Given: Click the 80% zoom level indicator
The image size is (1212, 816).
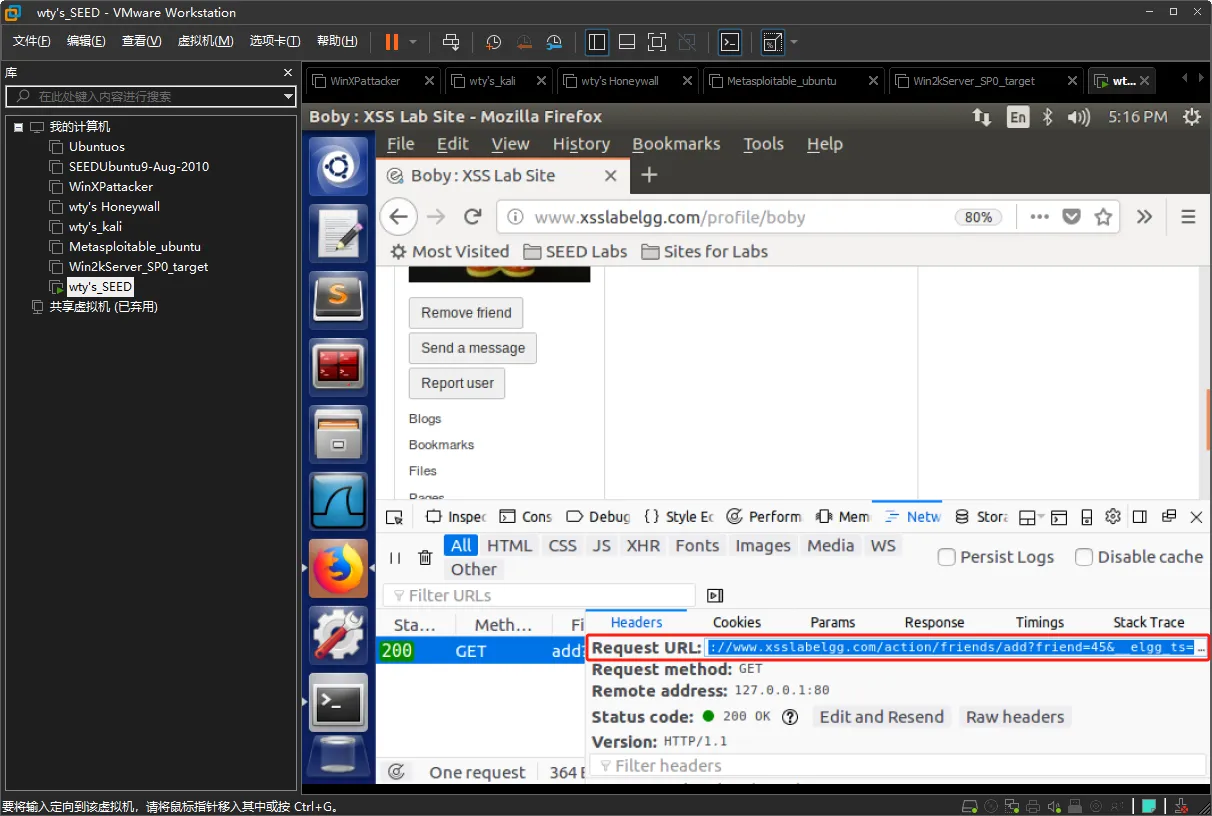Looking at the screenshot, I should click(x=978, y=217).
